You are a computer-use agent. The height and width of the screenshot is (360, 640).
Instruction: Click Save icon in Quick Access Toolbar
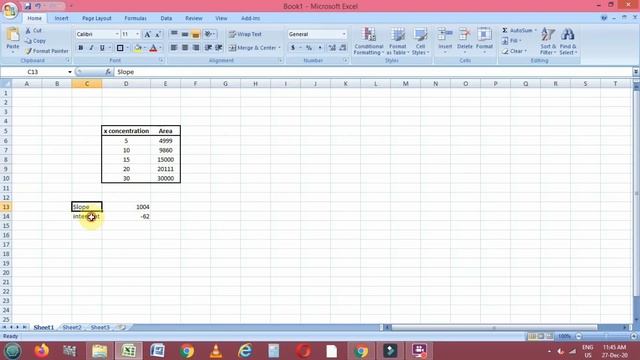27,6
